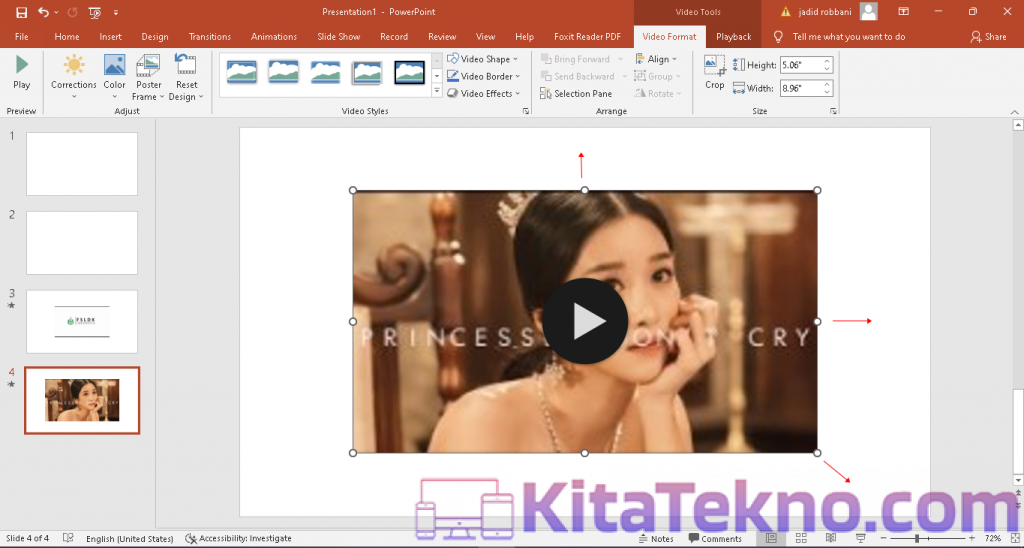Open the Align dropdown
The height and width of the screenshot is (548, 1024).
pos(657,59)
